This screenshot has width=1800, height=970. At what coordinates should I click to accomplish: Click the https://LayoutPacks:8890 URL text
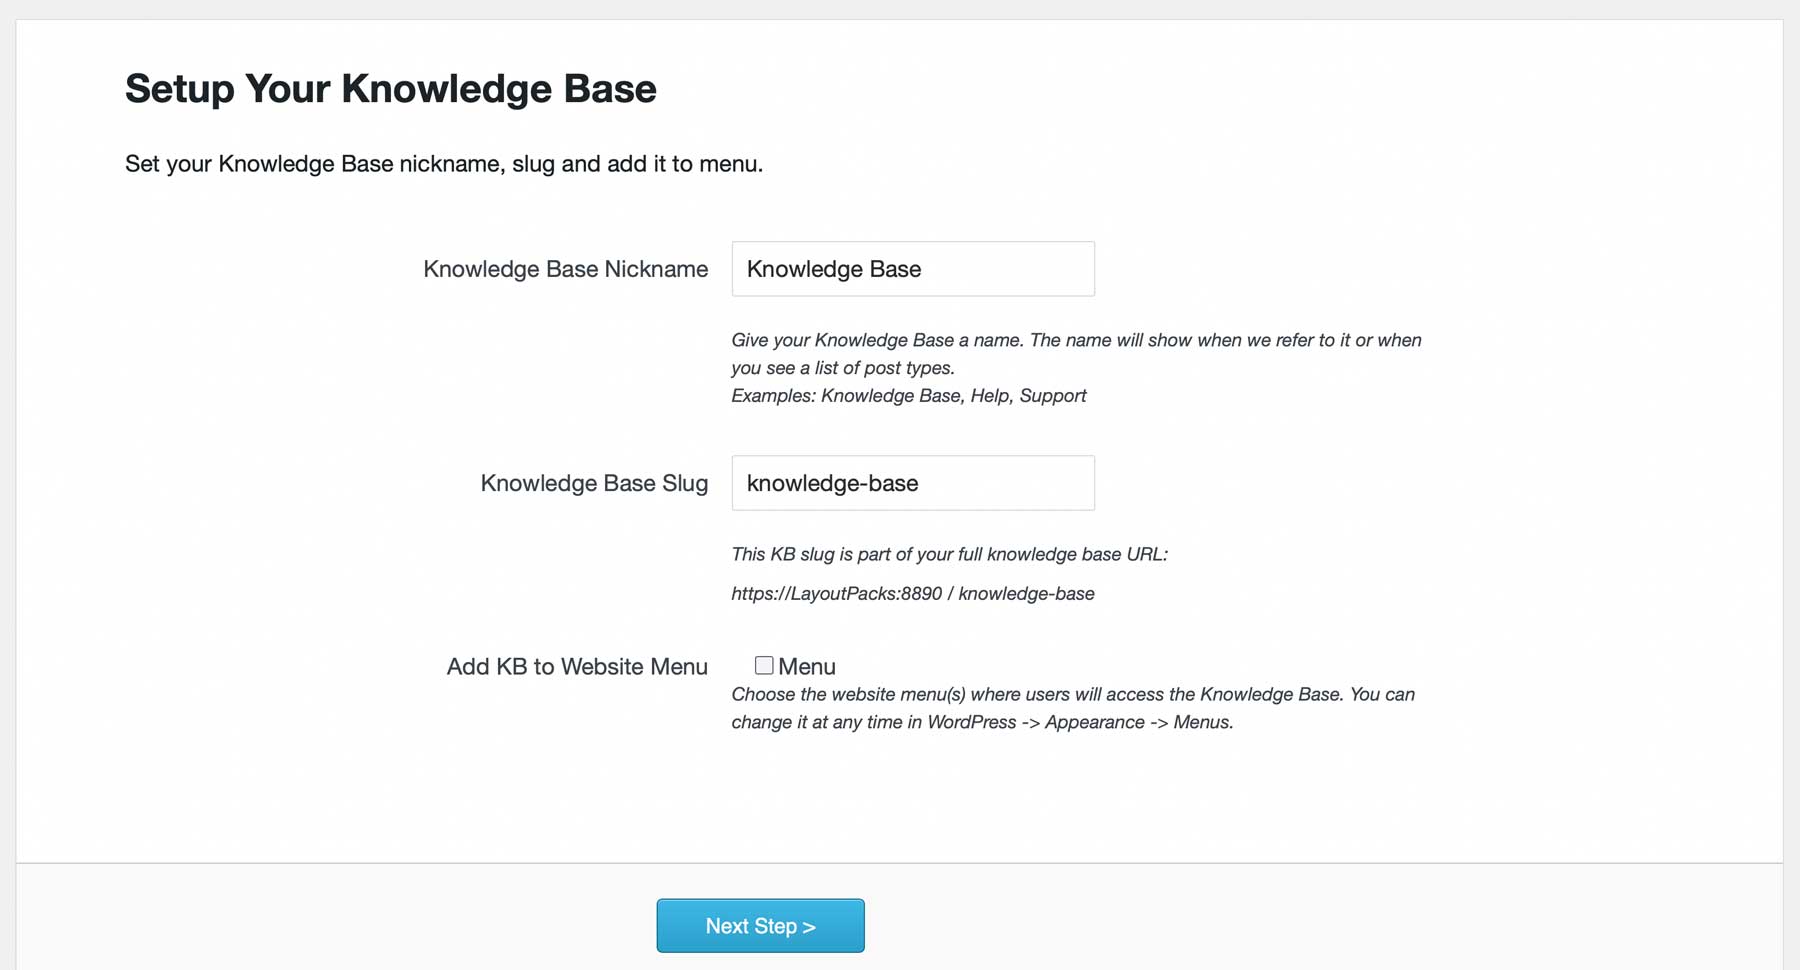pos(837,593)
